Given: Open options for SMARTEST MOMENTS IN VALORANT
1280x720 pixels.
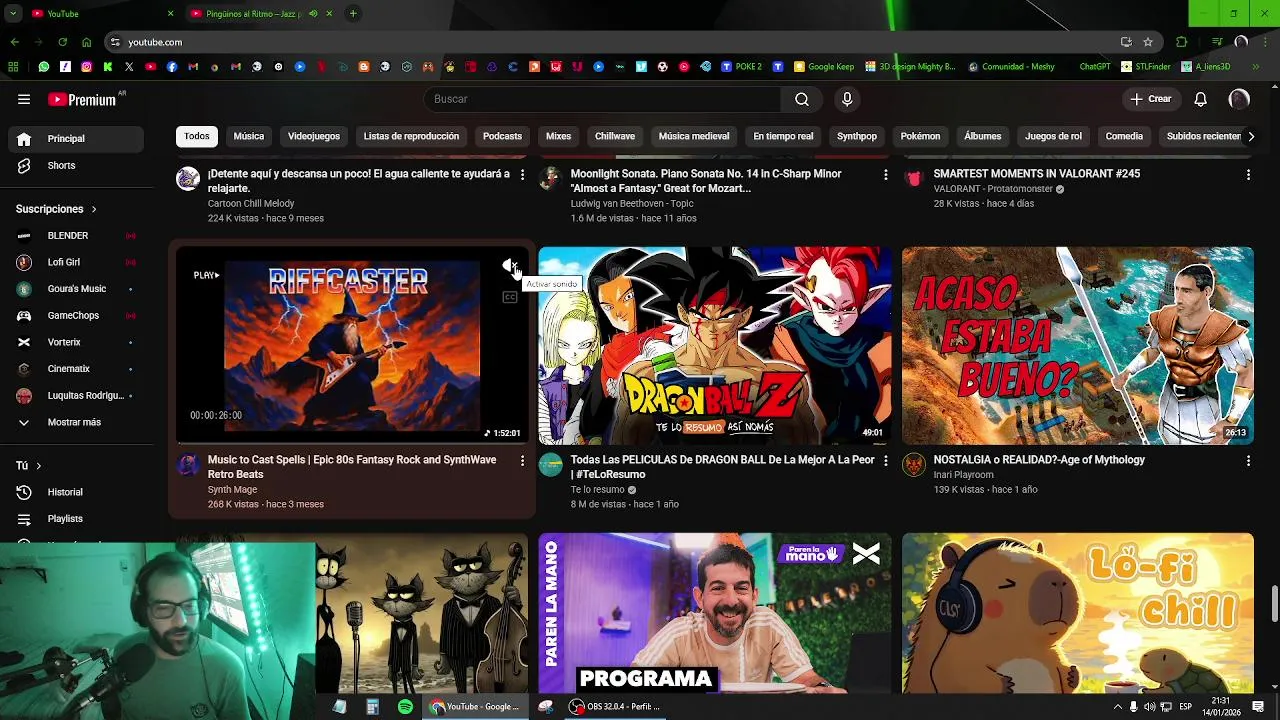Looking at the screenshot, I should click(x=1248, y=174).
